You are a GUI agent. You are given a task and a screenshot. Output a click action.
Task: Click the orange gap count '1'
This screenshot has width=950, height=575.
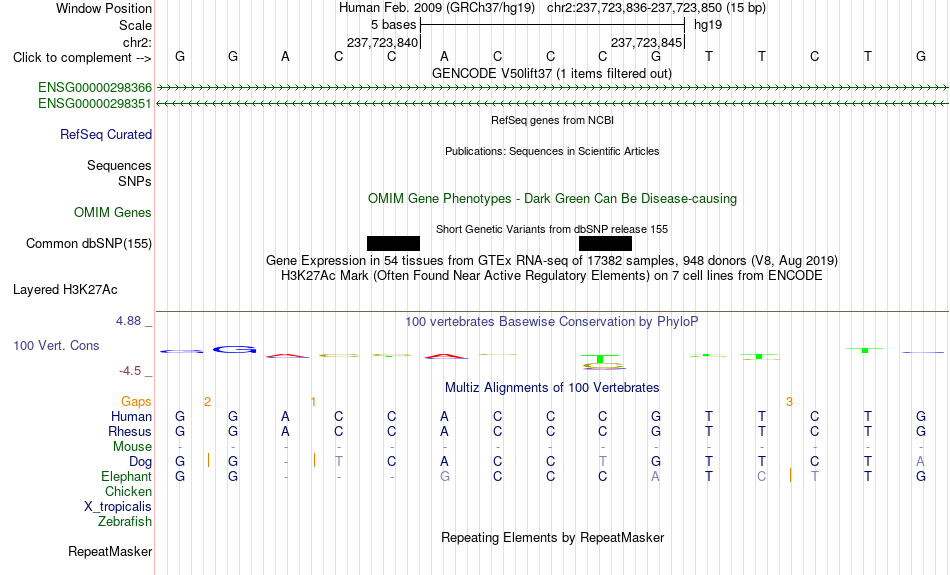pos(313,402)
